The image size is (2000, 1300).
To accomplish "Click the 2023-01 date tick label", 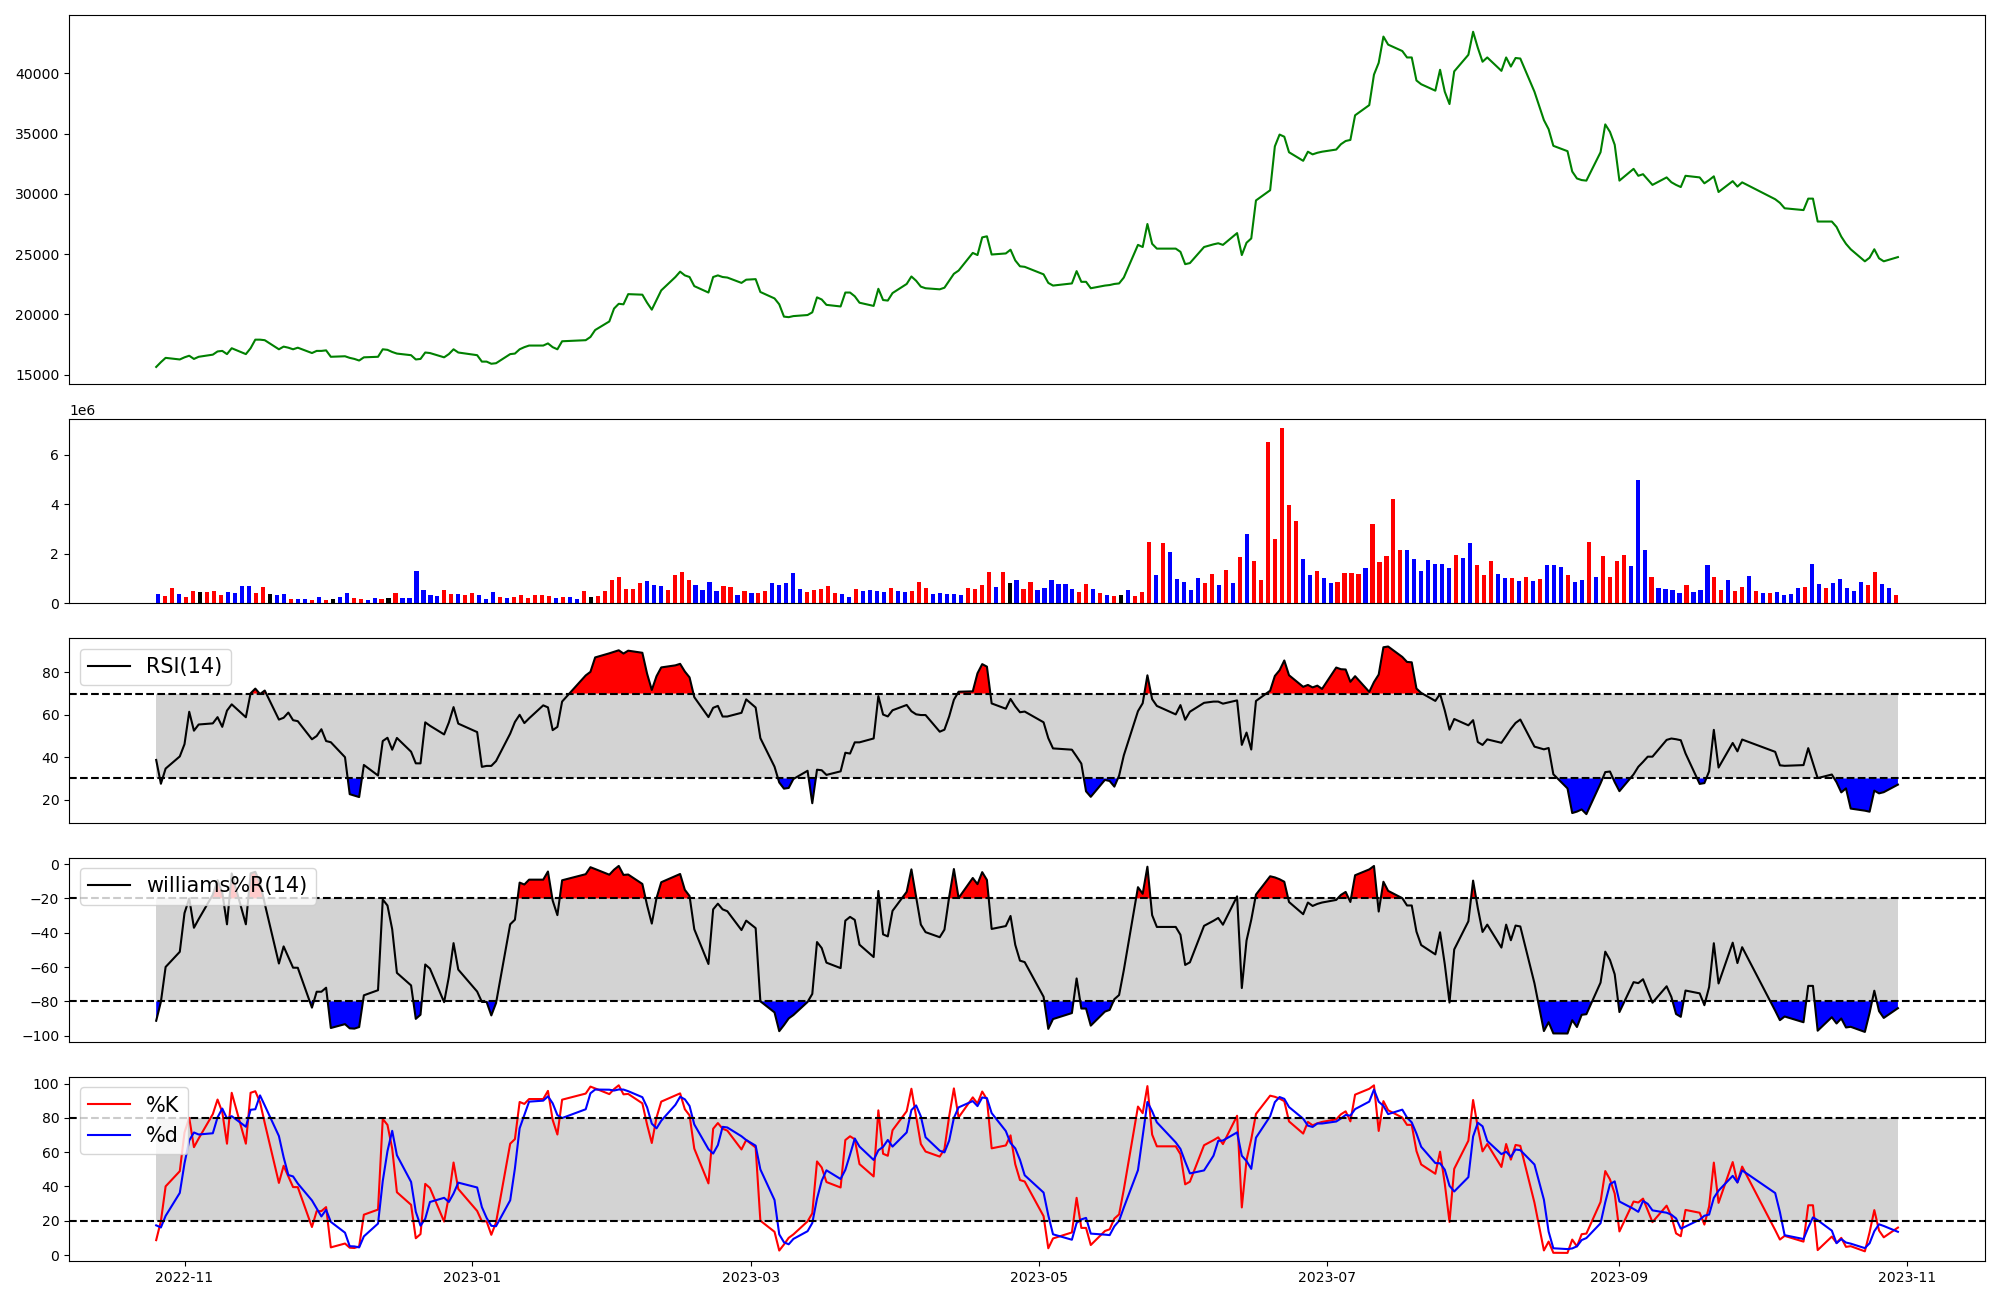I will tap(471, 1277).
